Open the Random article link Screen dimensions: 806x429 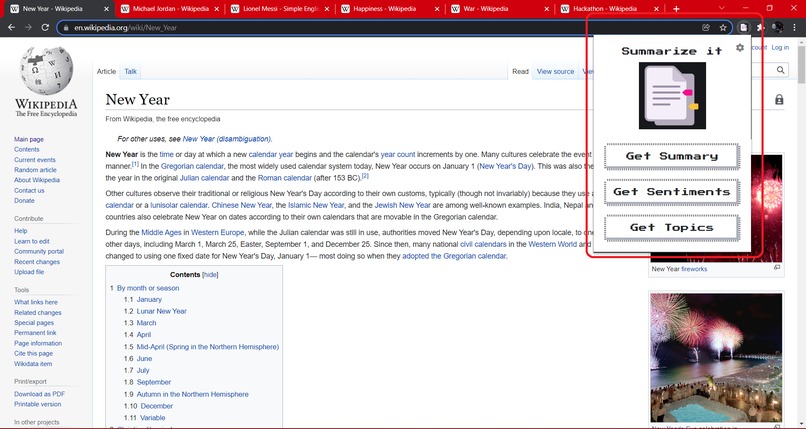35,170
